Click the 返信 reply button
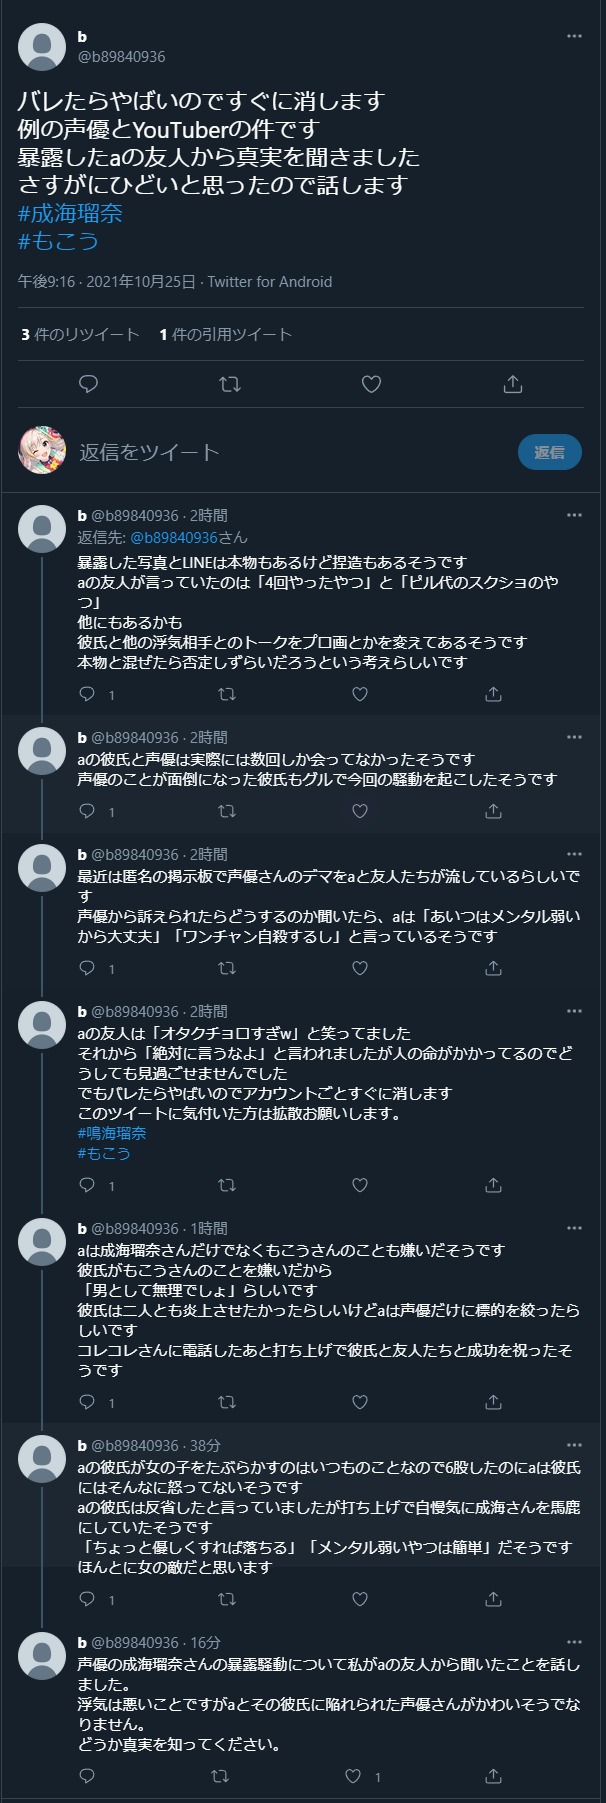Viewport: 606px width, 1803px height. [x=549, y=452]
